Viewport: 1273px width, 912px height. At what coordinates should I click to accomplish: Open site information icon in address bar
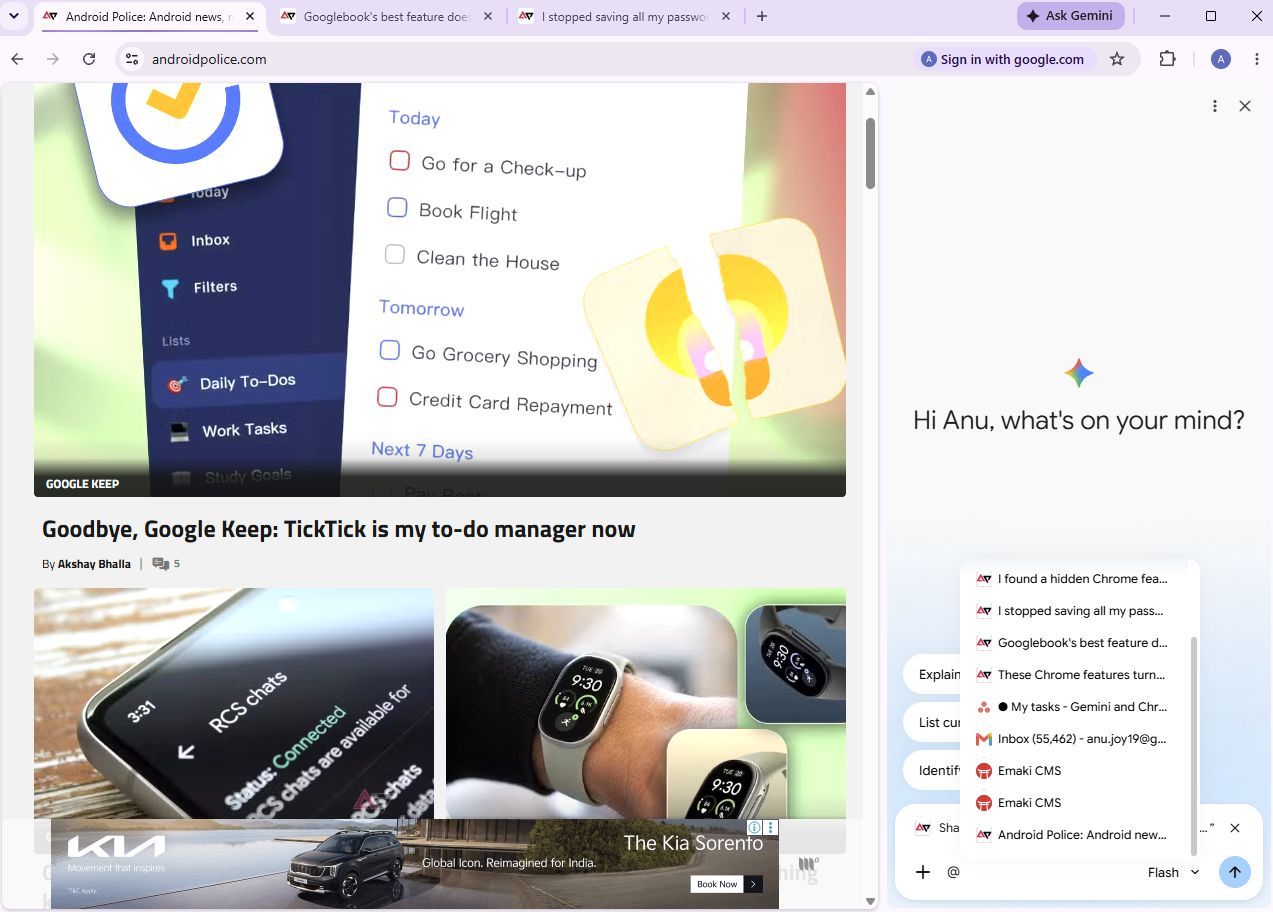tap(132, 59)
